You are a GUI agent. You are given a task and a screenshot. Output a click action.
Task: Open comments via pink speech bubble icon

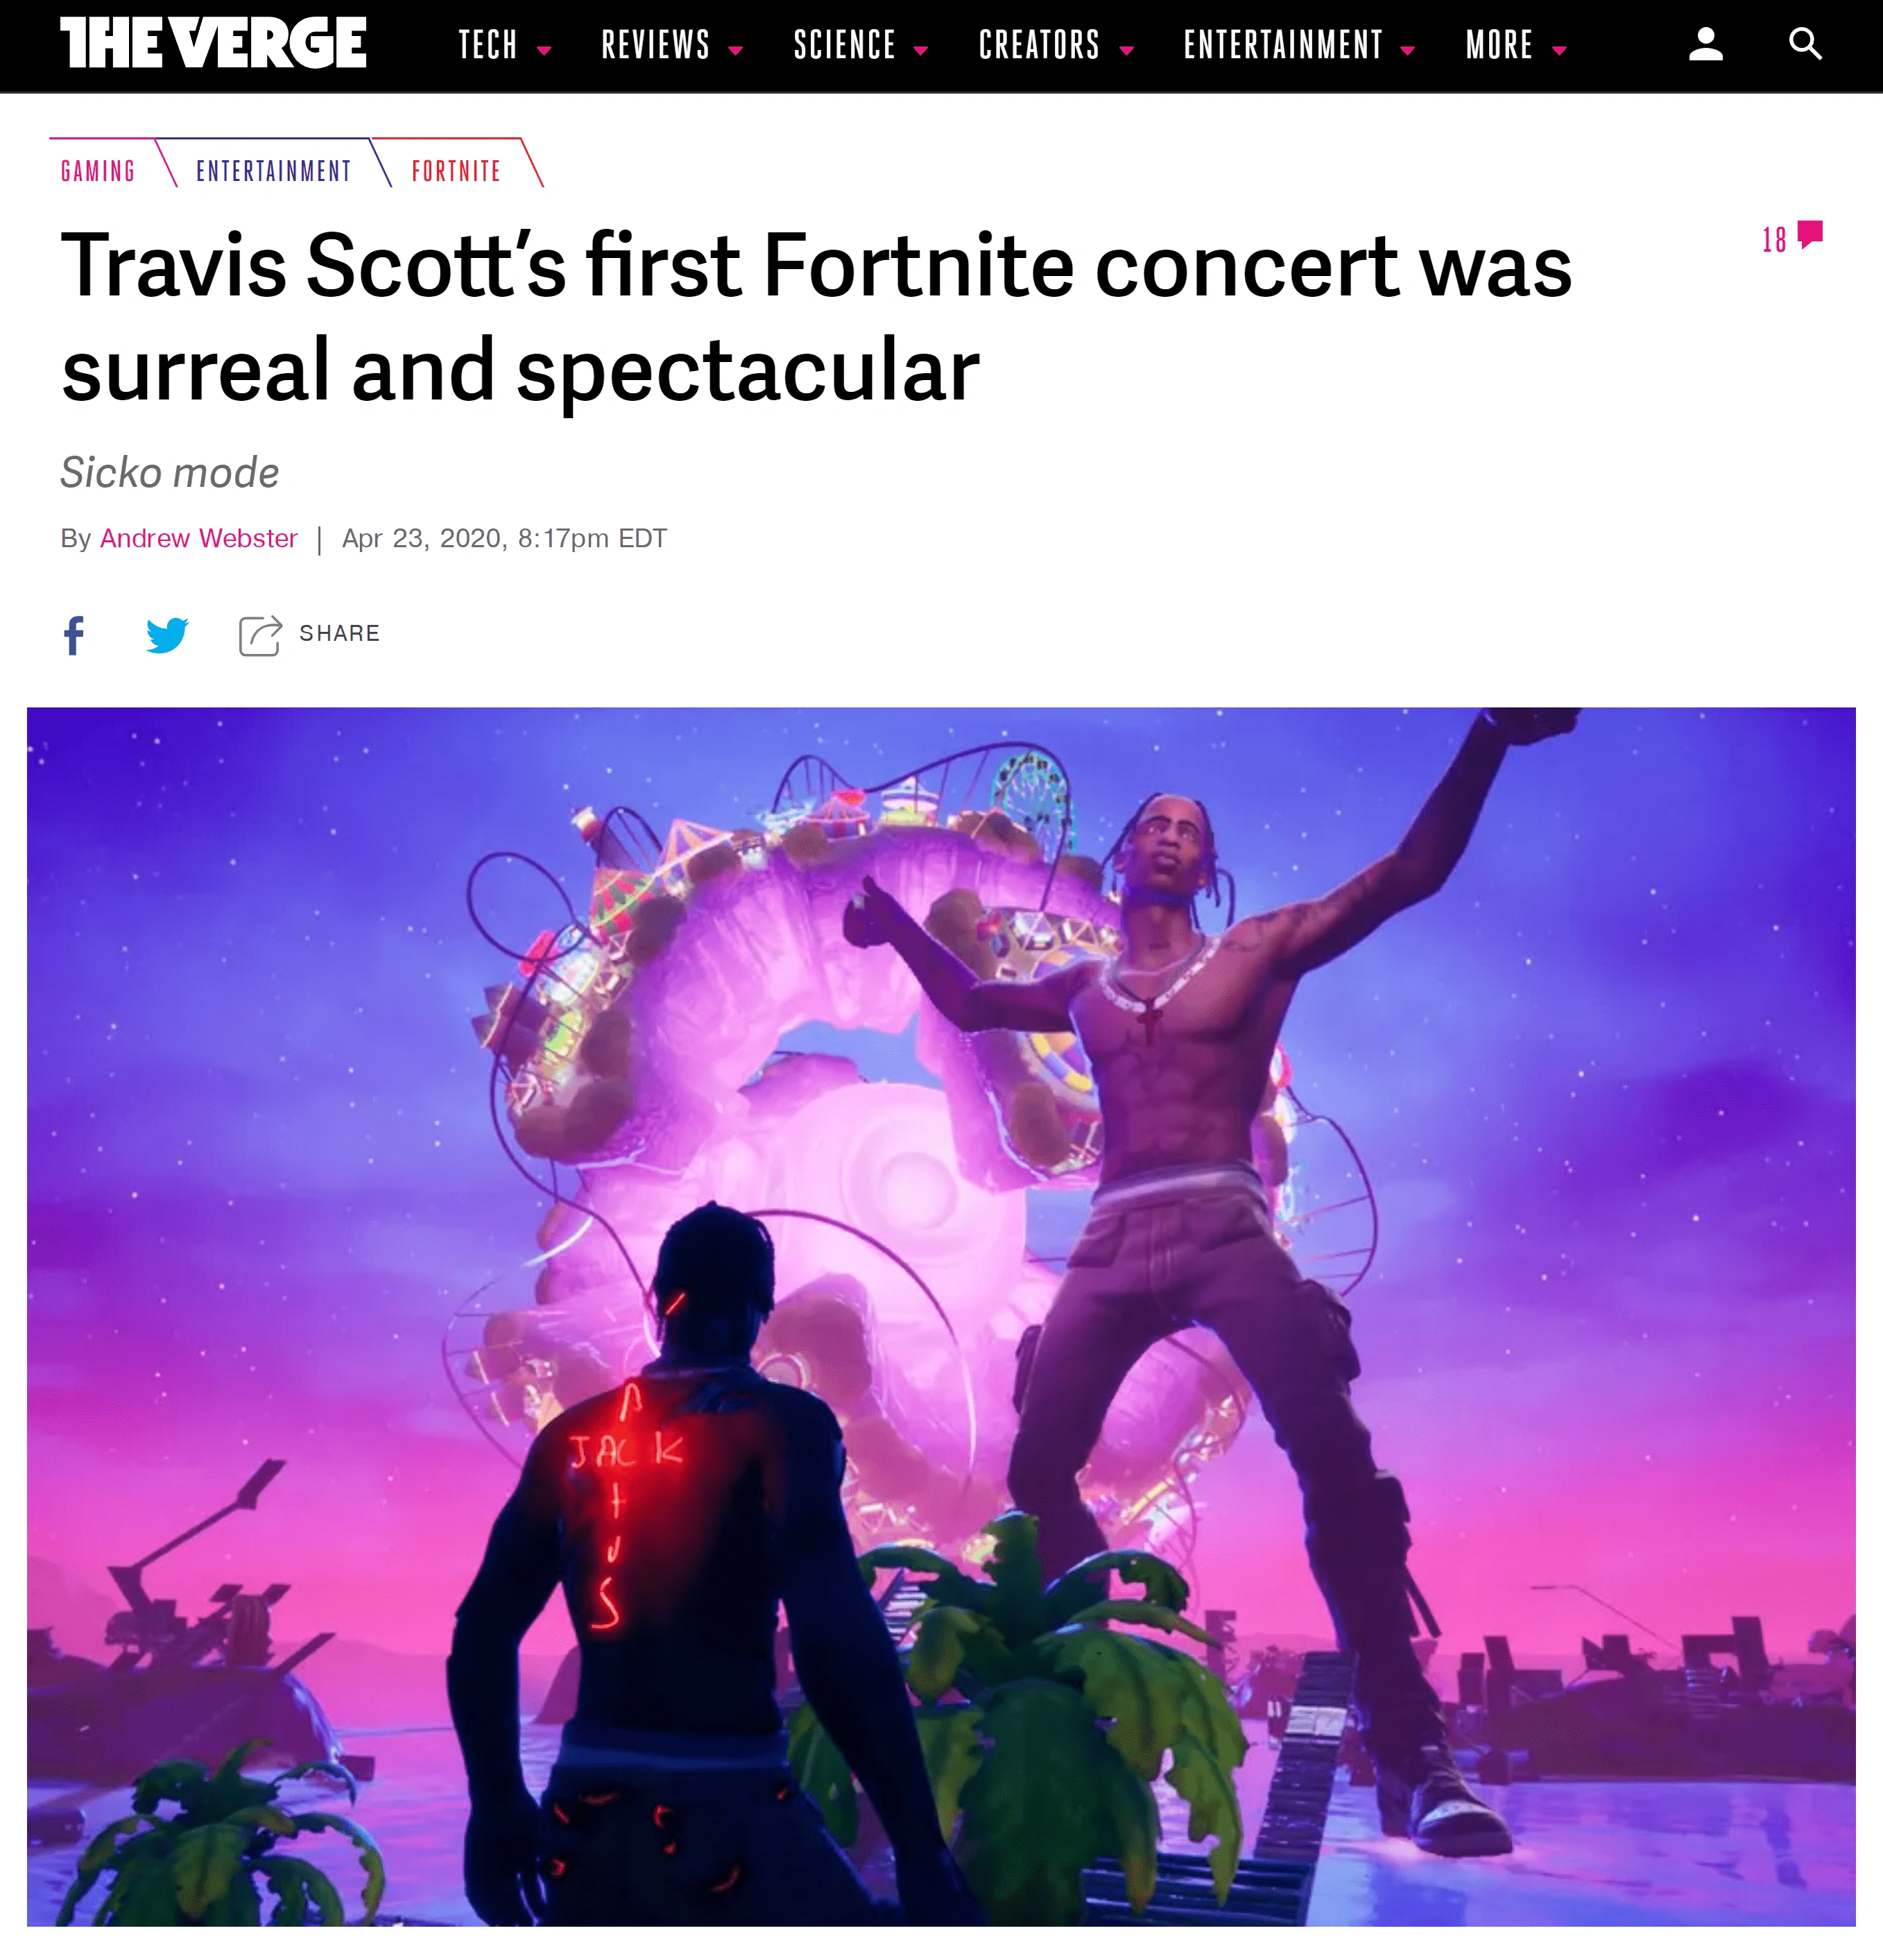pyautogui.click(x=1810, y=235)
